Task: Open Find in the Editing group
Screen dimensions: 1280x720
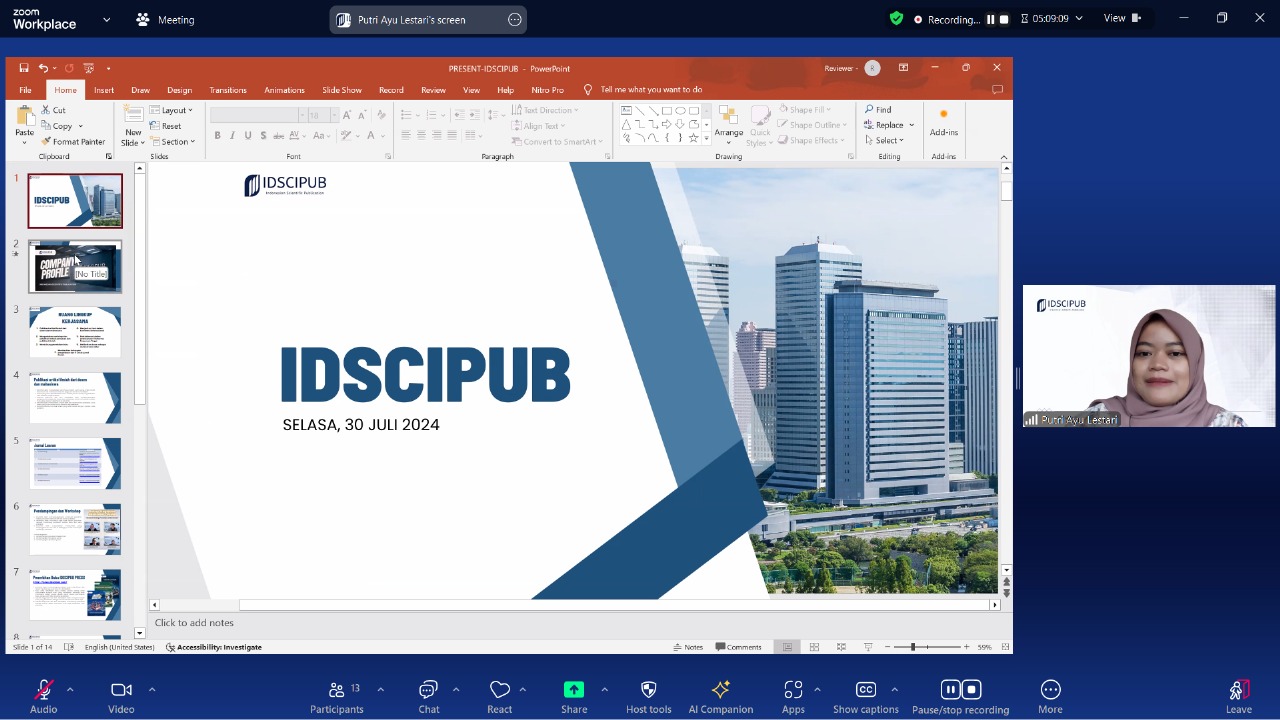Action: click(x=878, y=110)
